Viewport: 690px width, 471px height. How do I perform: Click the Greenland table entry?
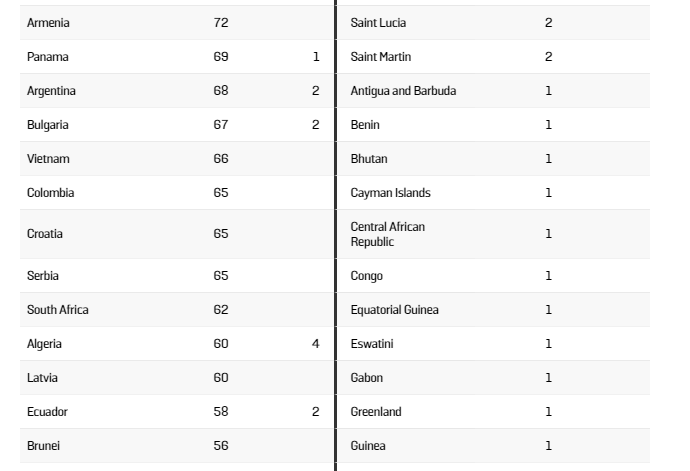(376, 412)
